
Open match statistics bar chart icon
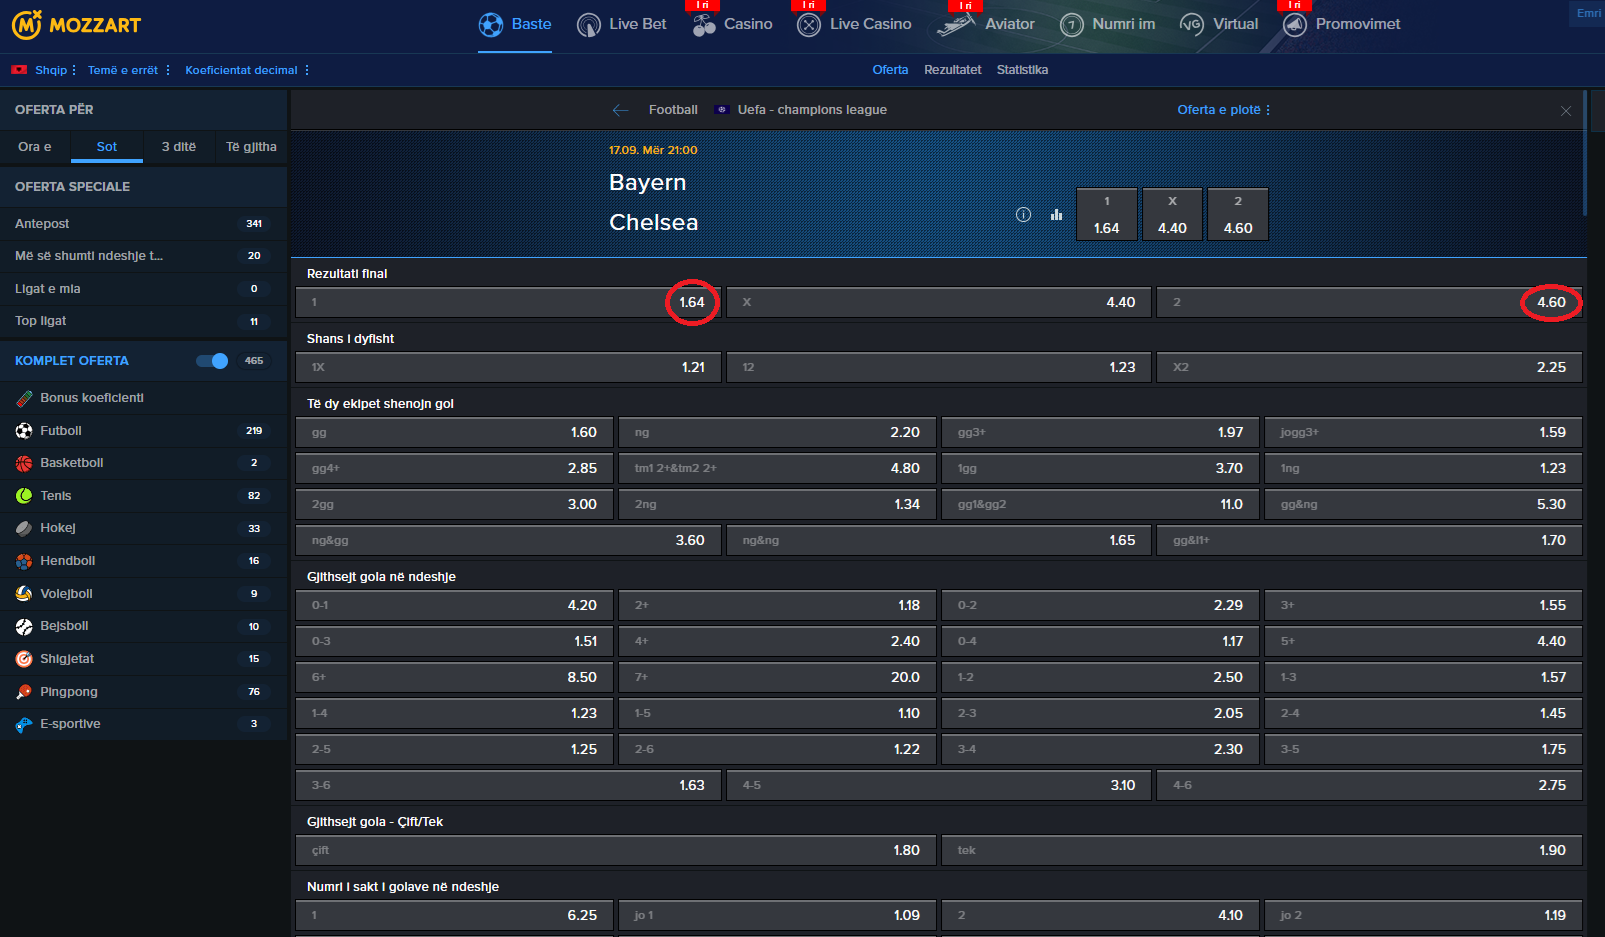1056,214
